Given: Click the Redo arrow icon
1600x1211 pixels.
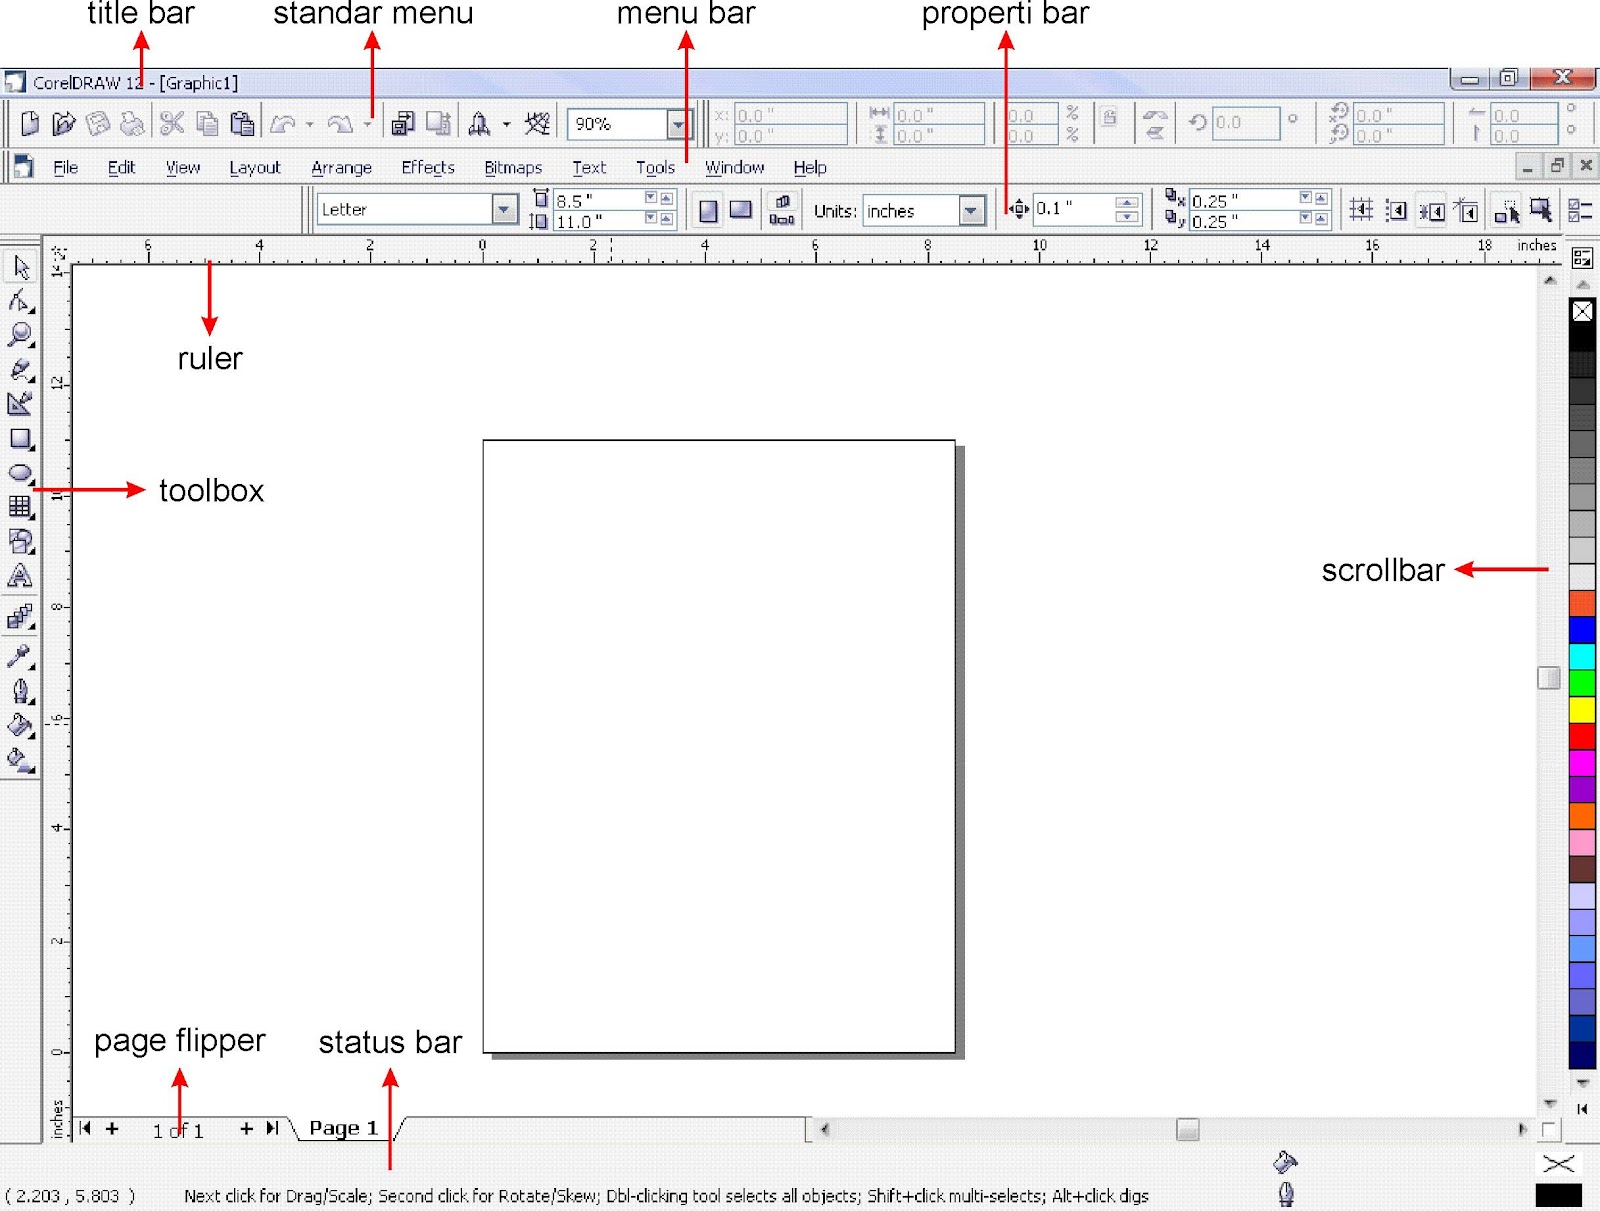Looking at the screenshot, I should click(x=340, y=124).
